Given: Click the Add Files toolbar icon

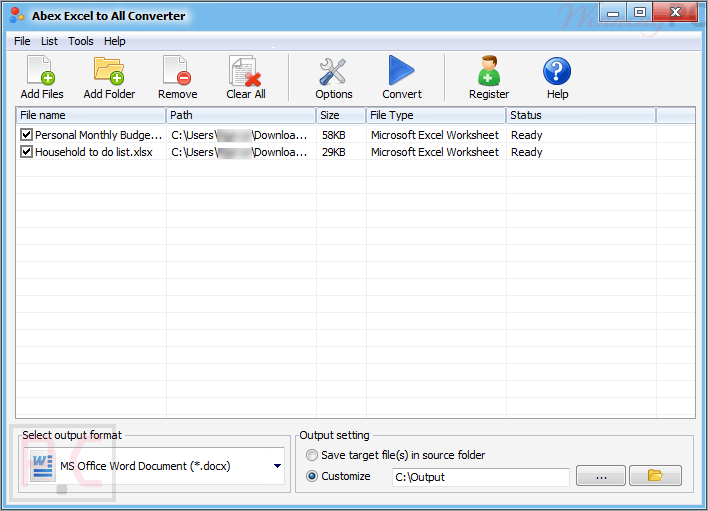Looking at the screenshot, I should (x=42, y=70).
